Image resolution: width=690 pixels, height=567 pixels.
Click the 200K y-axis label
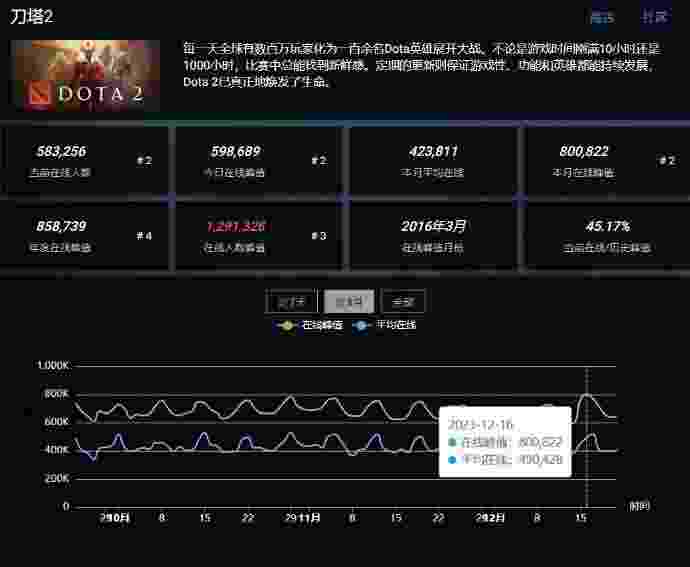[x=57, y=478]
